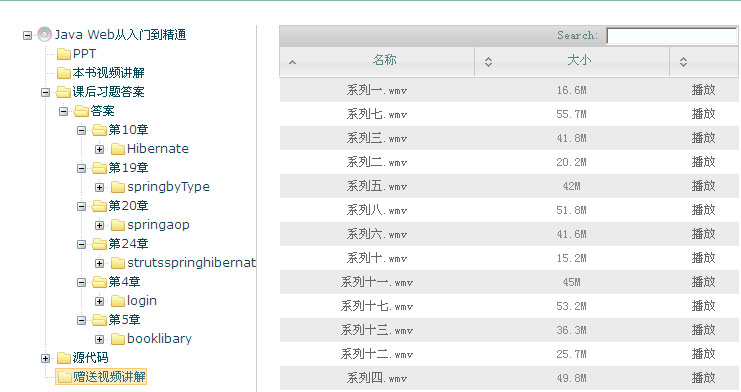The image size is (741, 392).
Task: Collapse the 课后习题答案 node
Action: coord(45,92)
